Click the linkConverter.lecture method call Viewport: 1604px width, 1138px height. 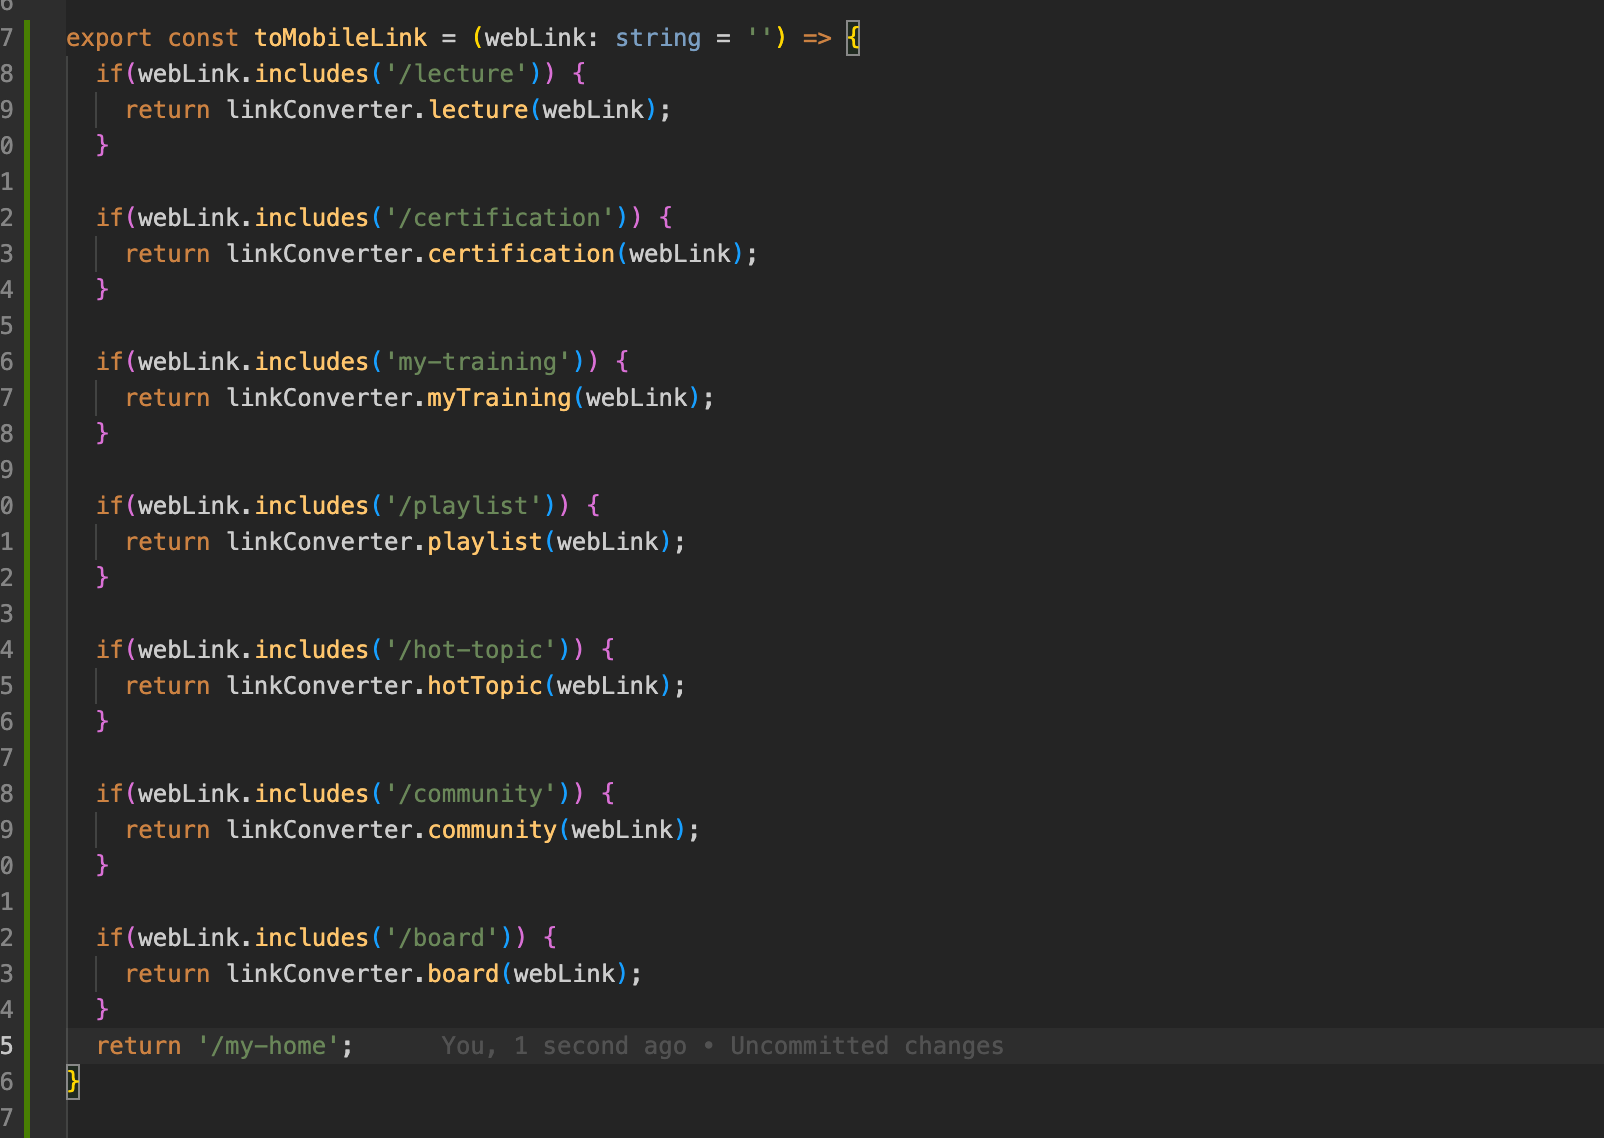pyautogui.click(x=478, y=109)
